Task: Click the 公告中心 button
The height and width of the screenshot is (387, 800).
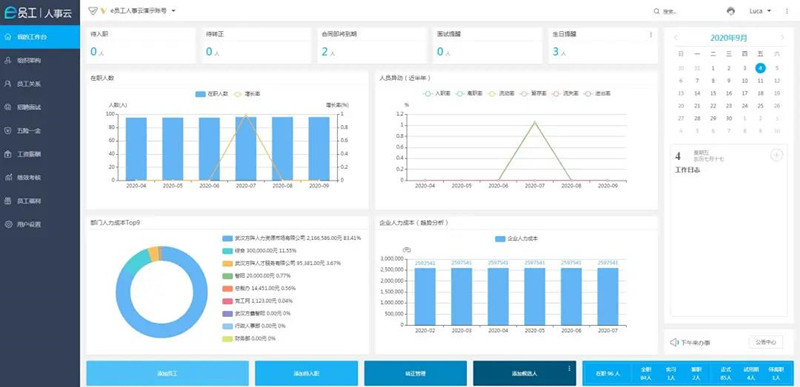Action: (766, 342)
